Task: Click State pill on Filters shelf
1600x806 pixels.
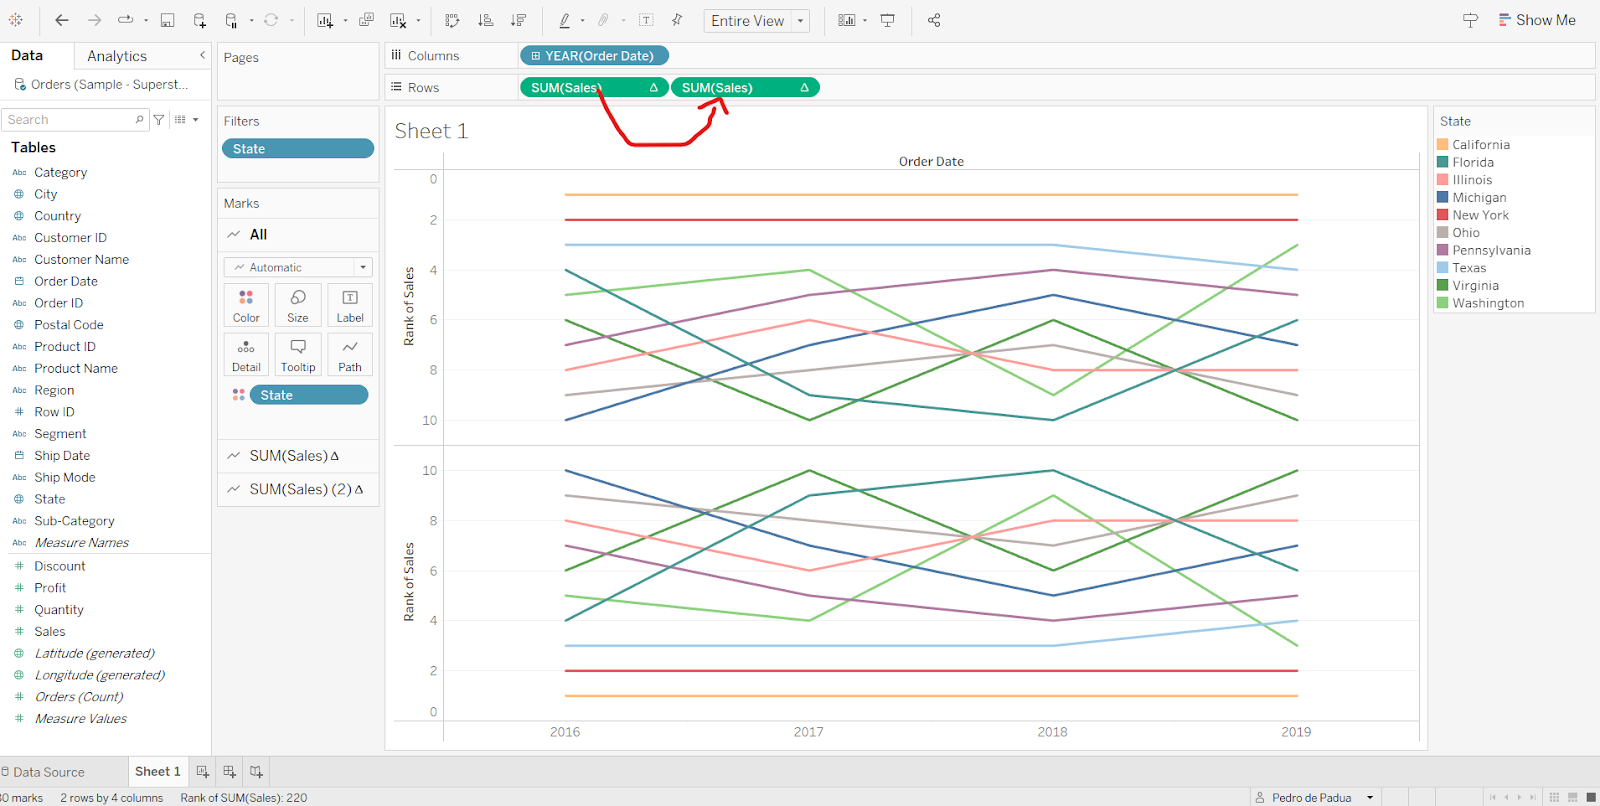Action: [298, 149]
